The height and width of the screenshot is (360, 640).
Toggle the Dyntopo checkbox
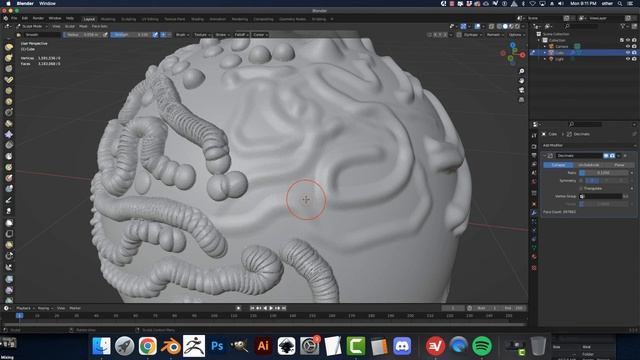[459, 35]
